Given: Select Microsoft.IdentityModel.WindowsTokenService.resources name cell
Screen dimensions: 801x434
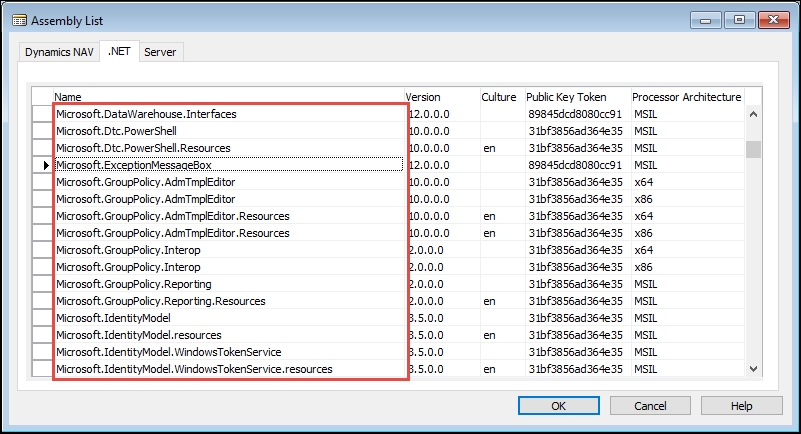Looking at the screenshot, I should coord(229,369).
